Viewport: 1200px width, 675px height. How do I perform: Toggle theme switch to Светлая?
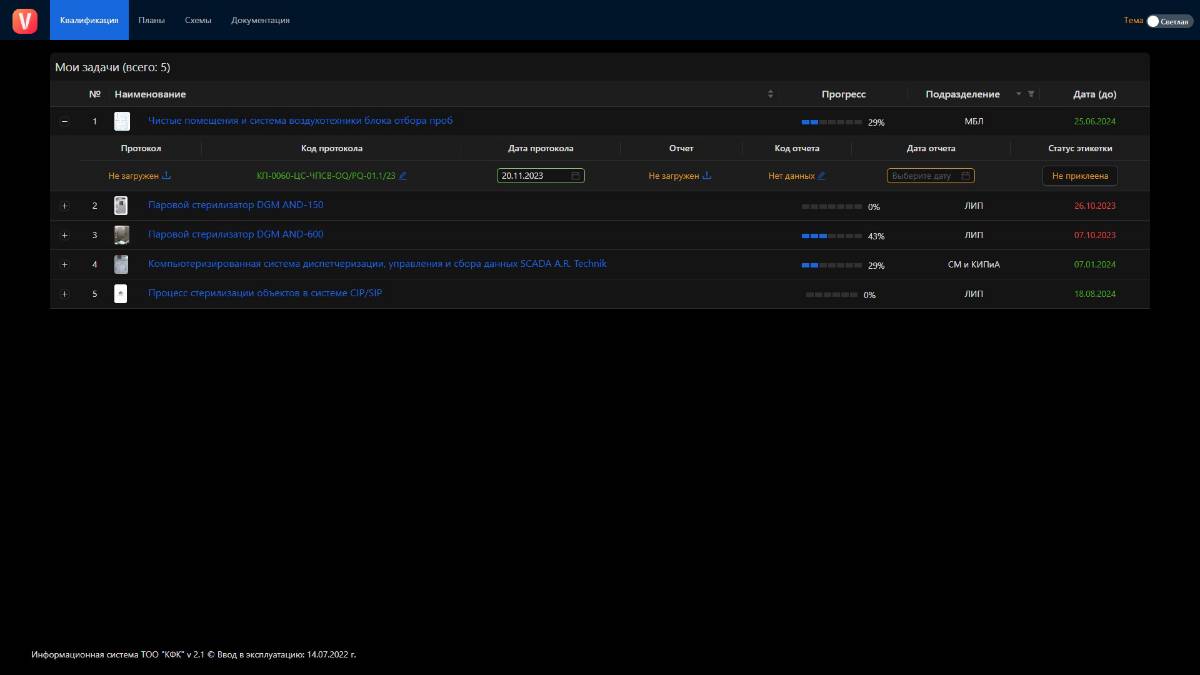pos(1170,21)
